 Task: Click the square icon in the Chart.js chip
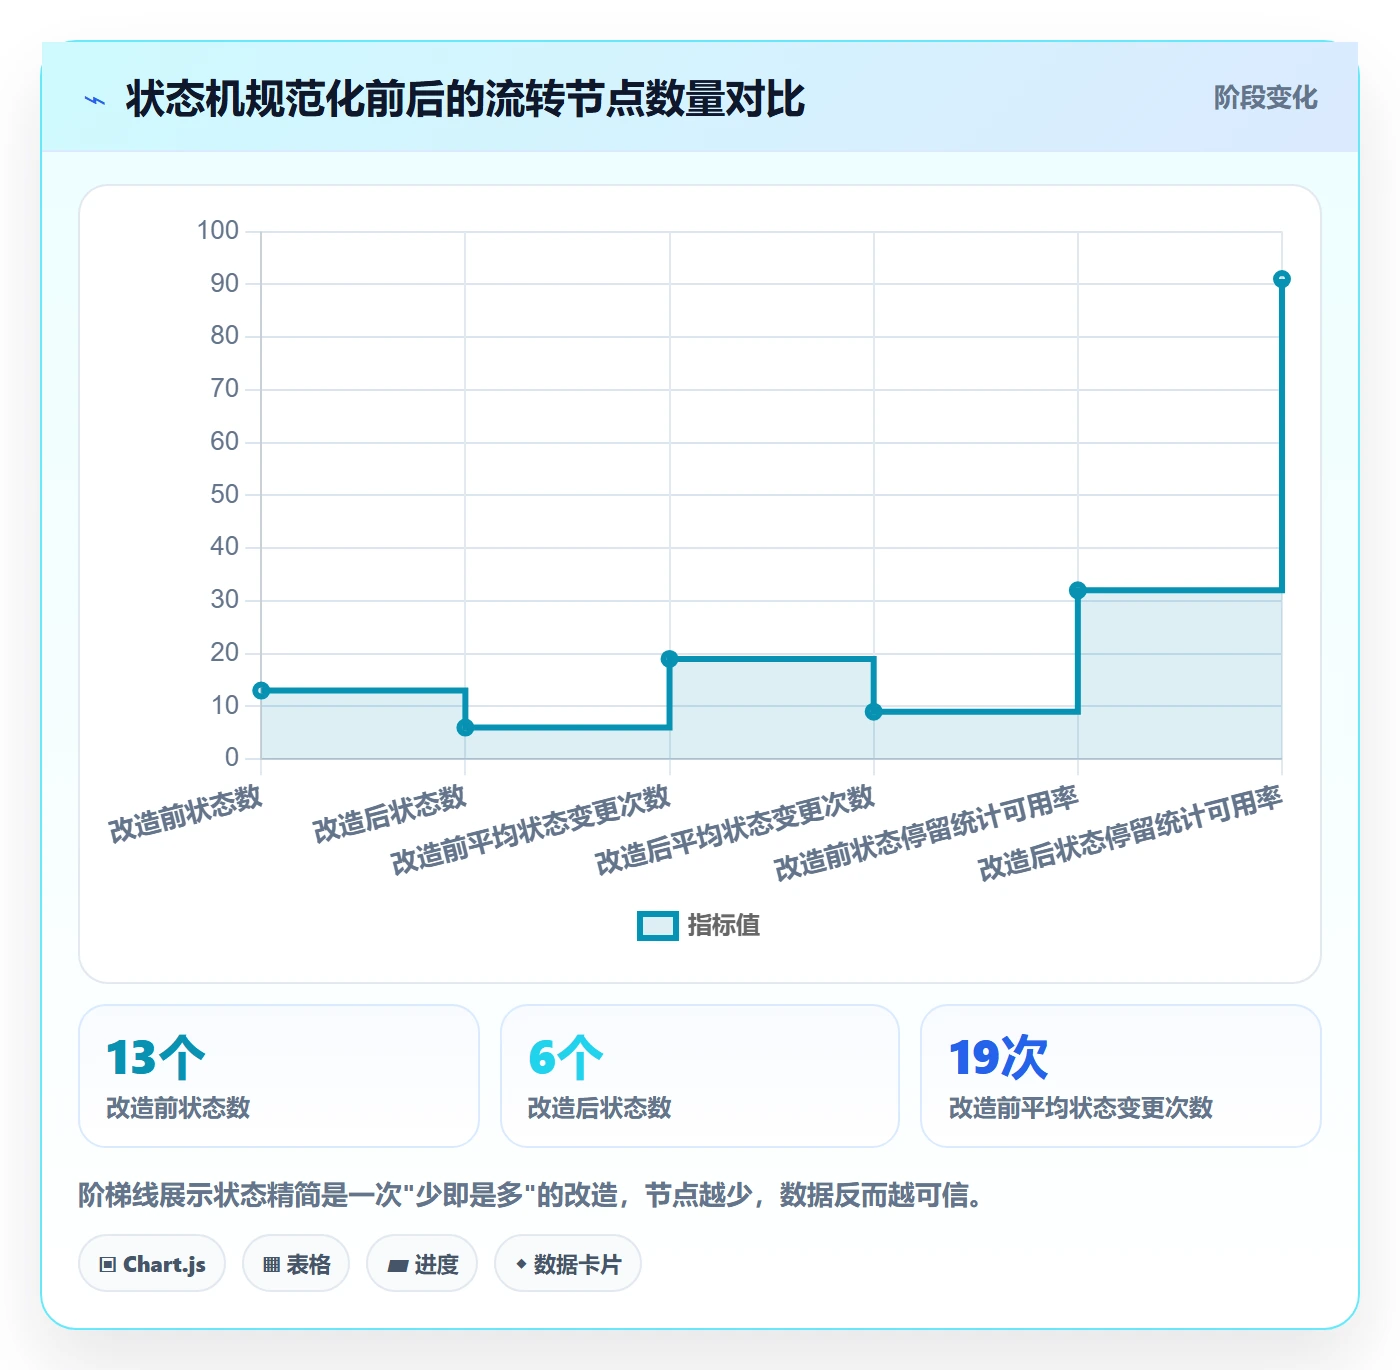click(x=107, y=1265)
